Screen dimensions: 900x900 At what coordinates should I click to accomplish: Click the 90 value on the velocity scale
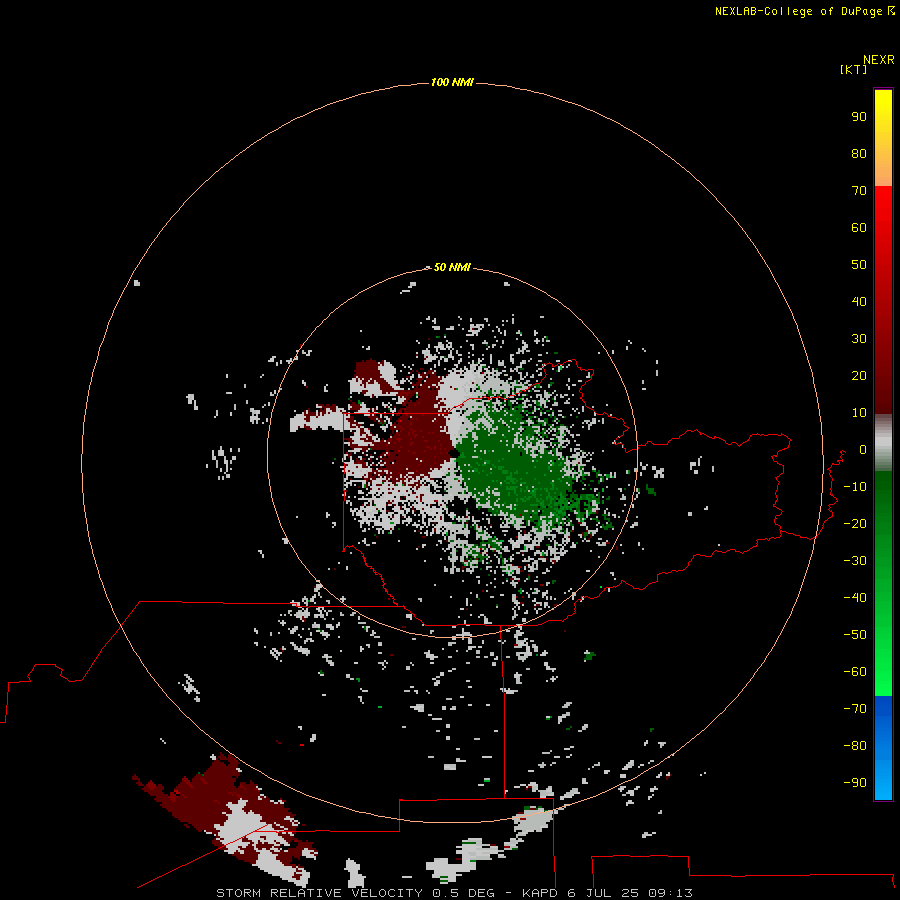859,117
